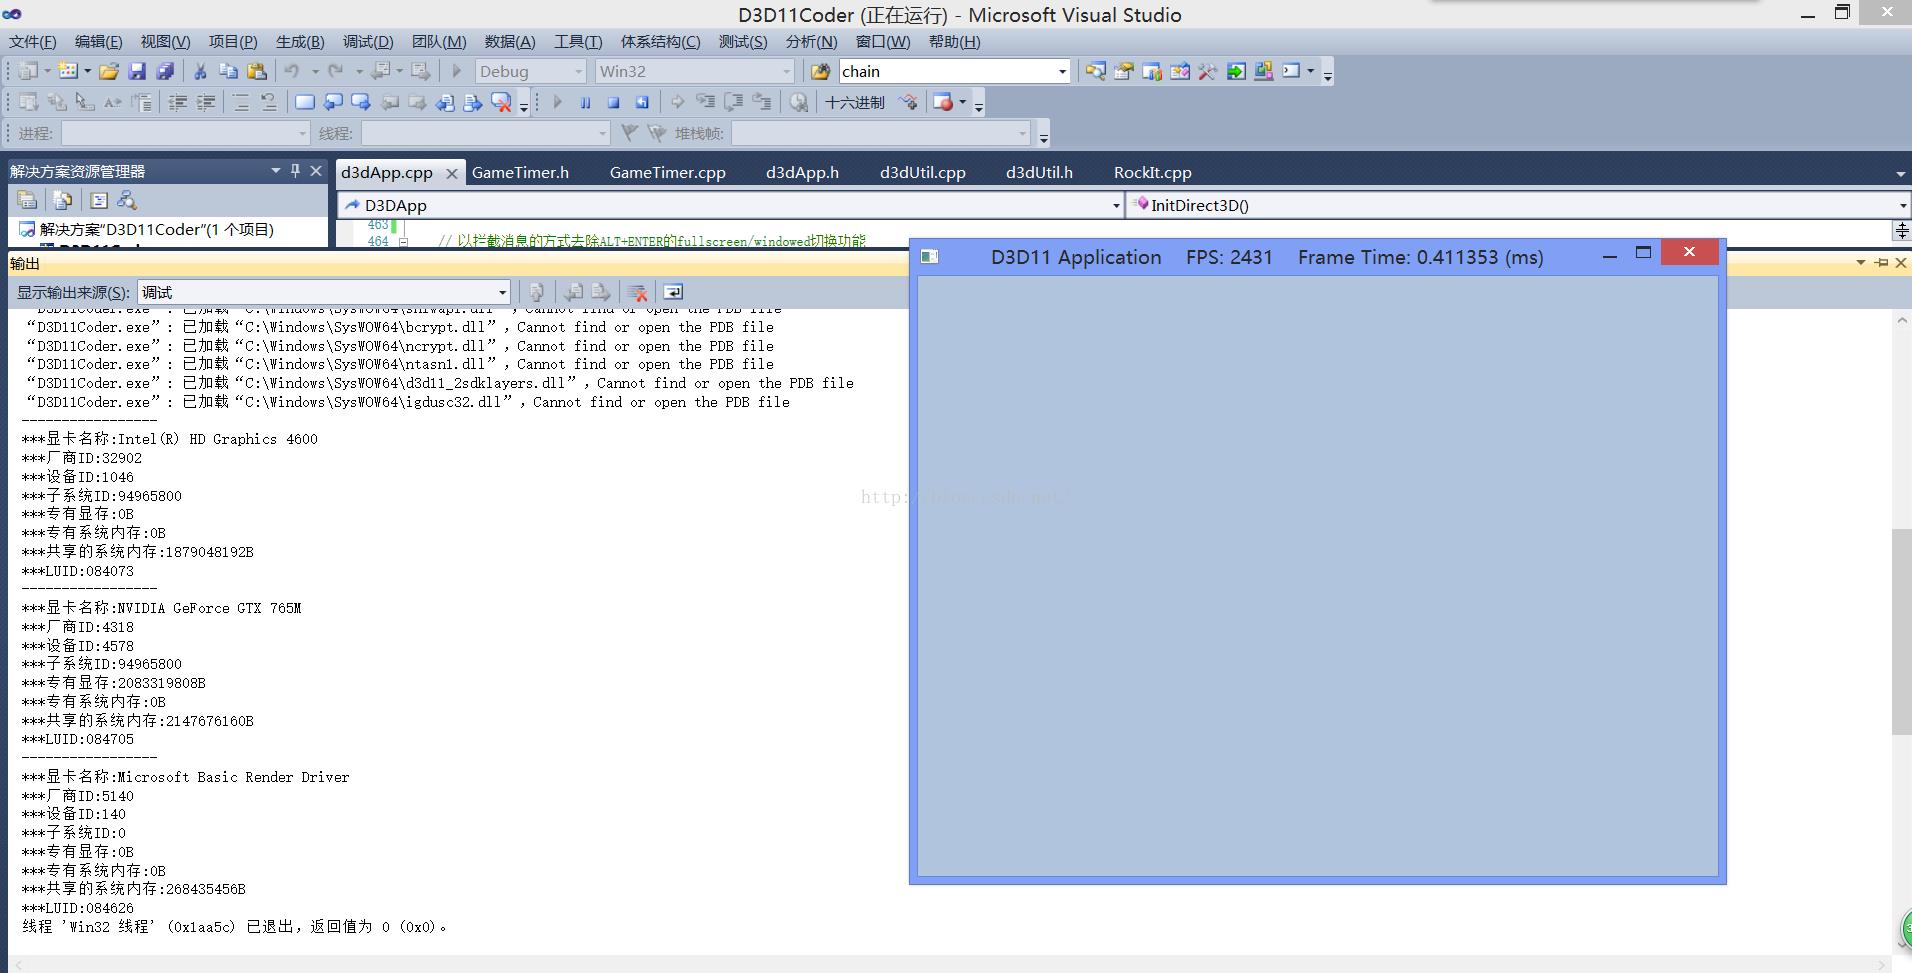Screen dimensions: 1912x973
Task: Switch to the GameTimer.cpp tab
Action: tap(668, 172)
